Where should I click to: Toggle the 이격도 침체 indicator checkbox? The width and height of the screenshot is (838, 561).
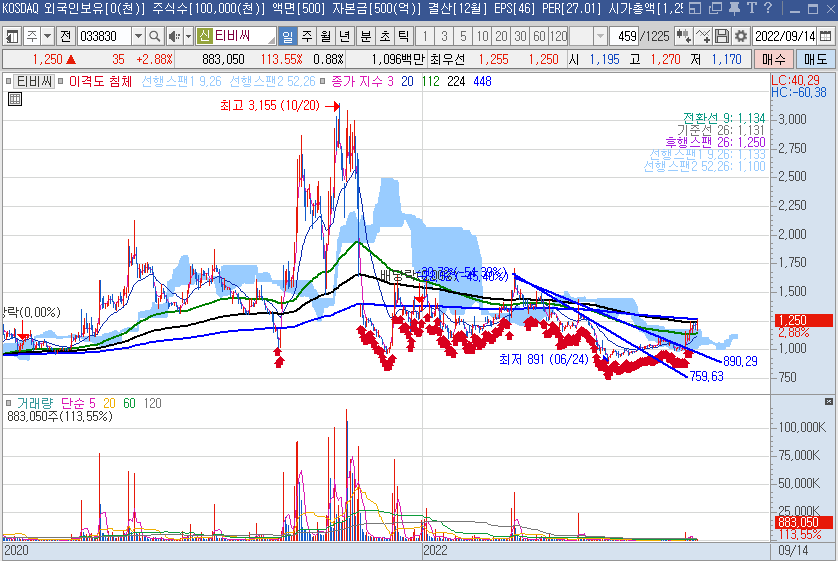coord(60,81)
